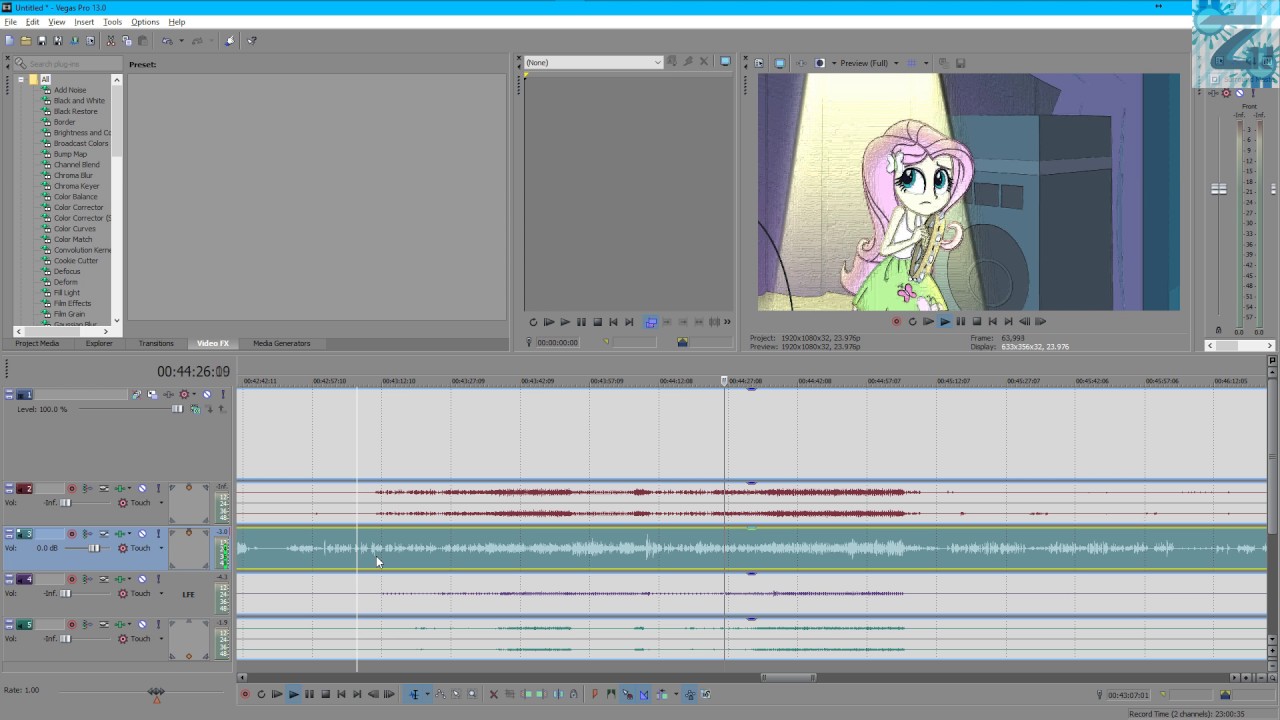This screenshot has height=720, width=1280.
Task: Click the Undo button in main toolbar
Action: click(166, 41)
